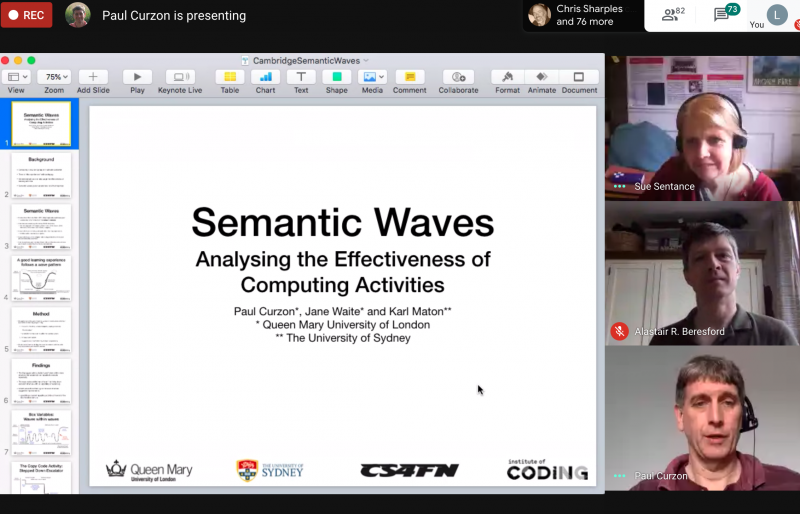Toggle the Animate inspector panel
800x514 pixels.
(x=542, y=77)
